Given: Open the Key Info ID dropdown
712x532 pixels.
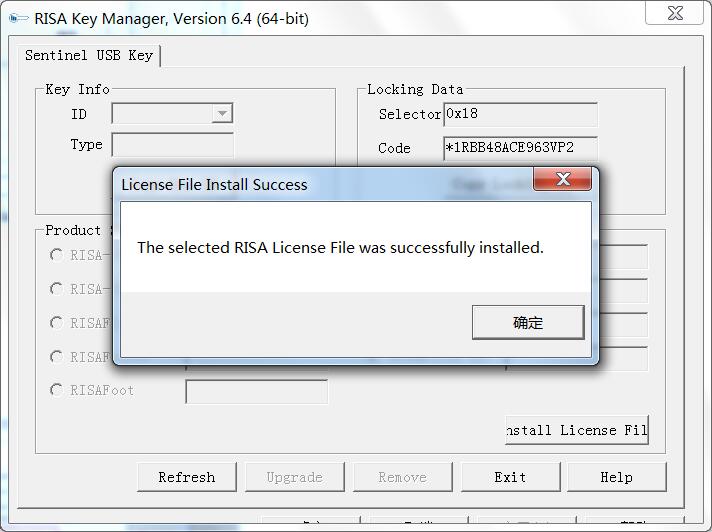Looking at the screenshot, I should tap(222, 113).
